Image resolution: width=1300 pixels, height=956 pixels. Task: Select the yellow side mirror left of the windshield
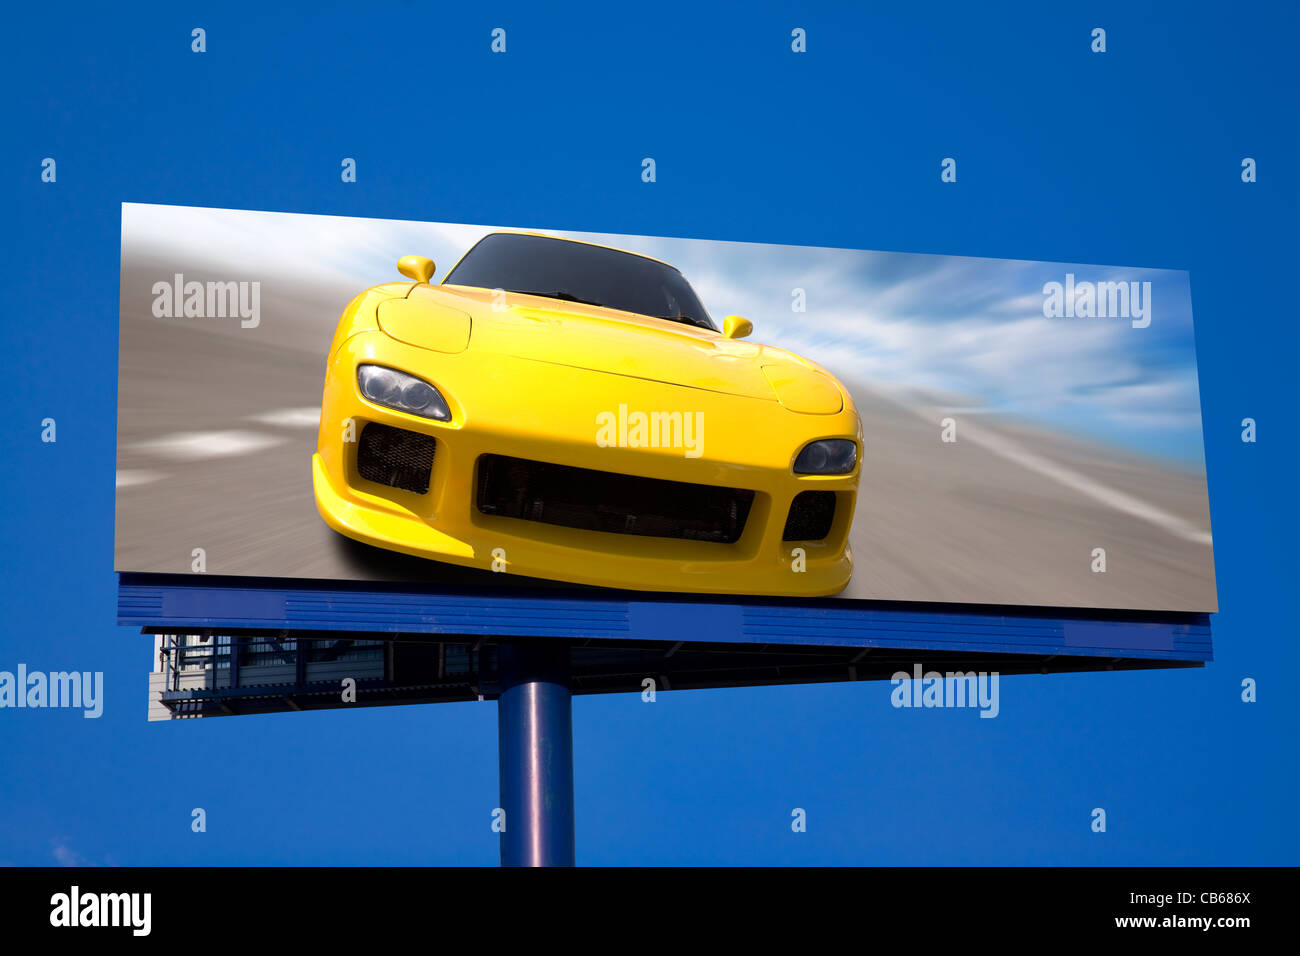point(416,268)
